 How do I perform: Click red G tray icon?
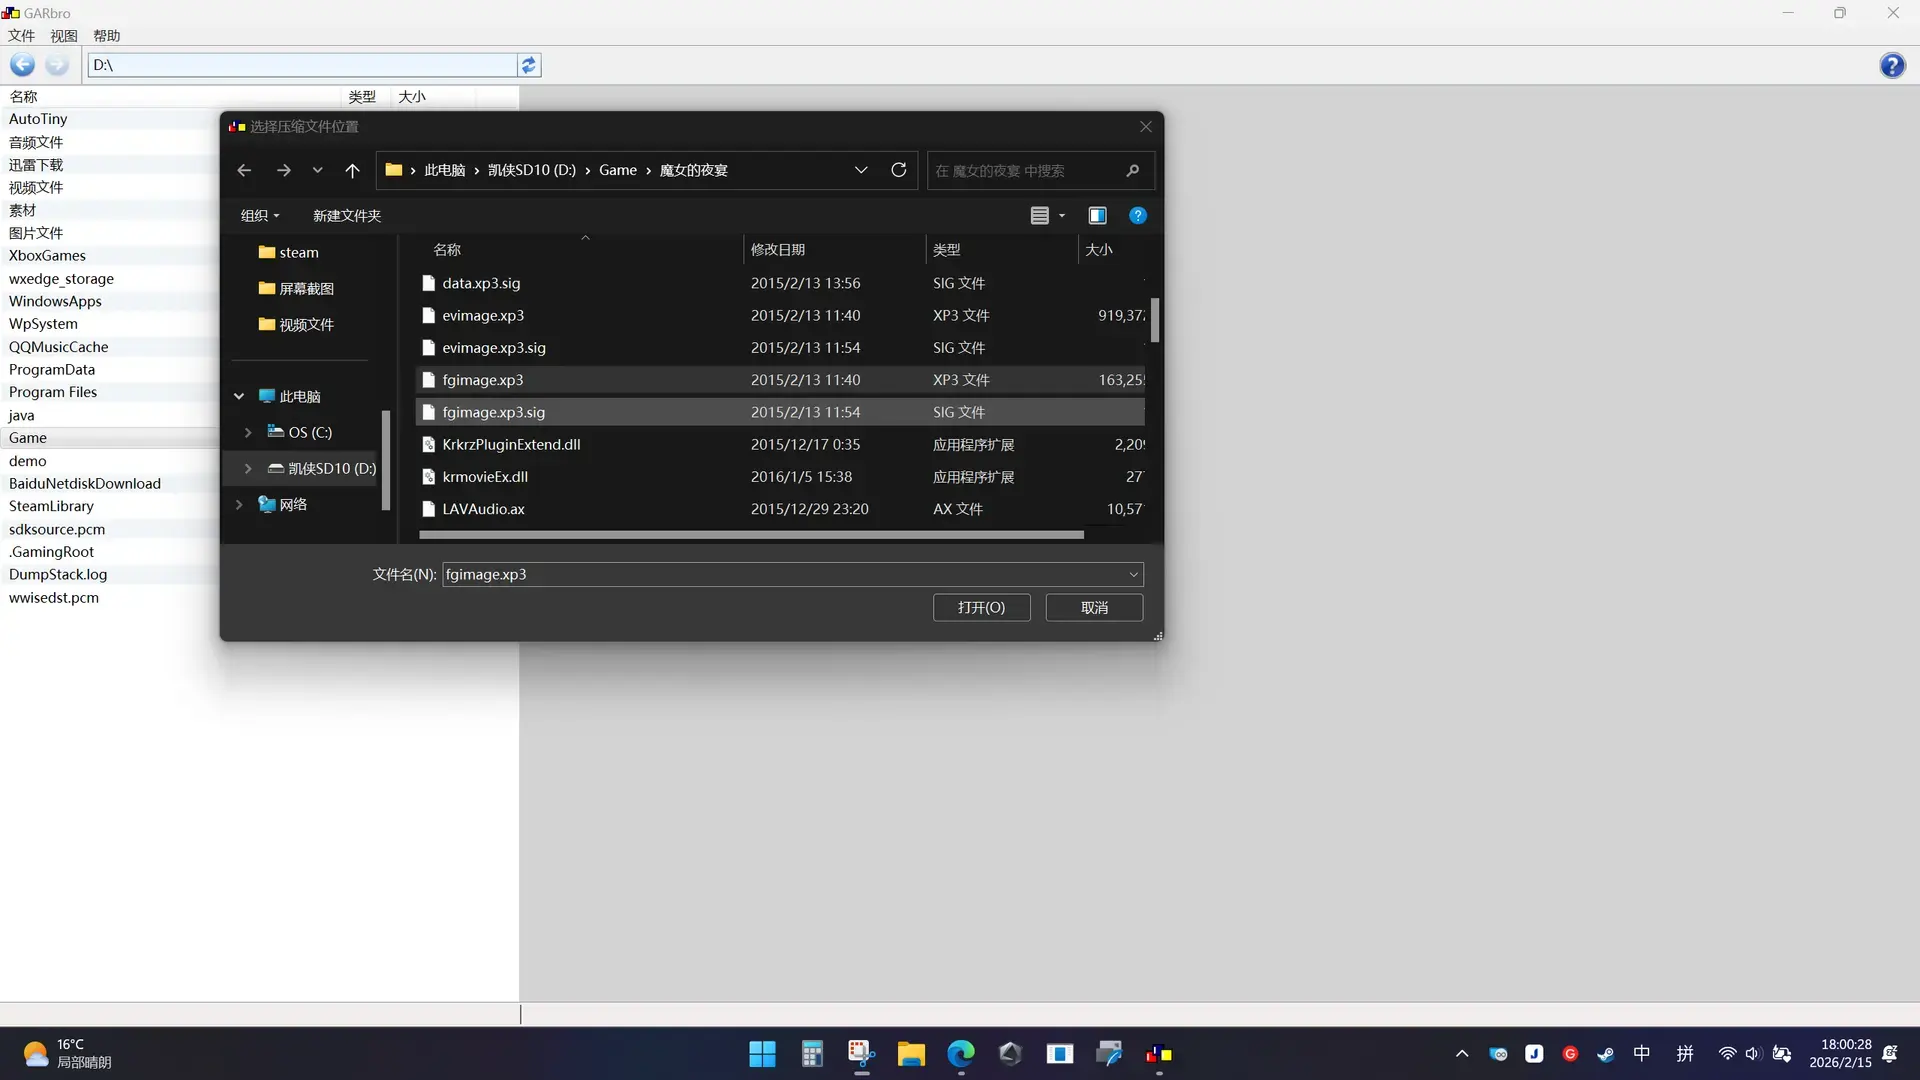[1570, 1054]
